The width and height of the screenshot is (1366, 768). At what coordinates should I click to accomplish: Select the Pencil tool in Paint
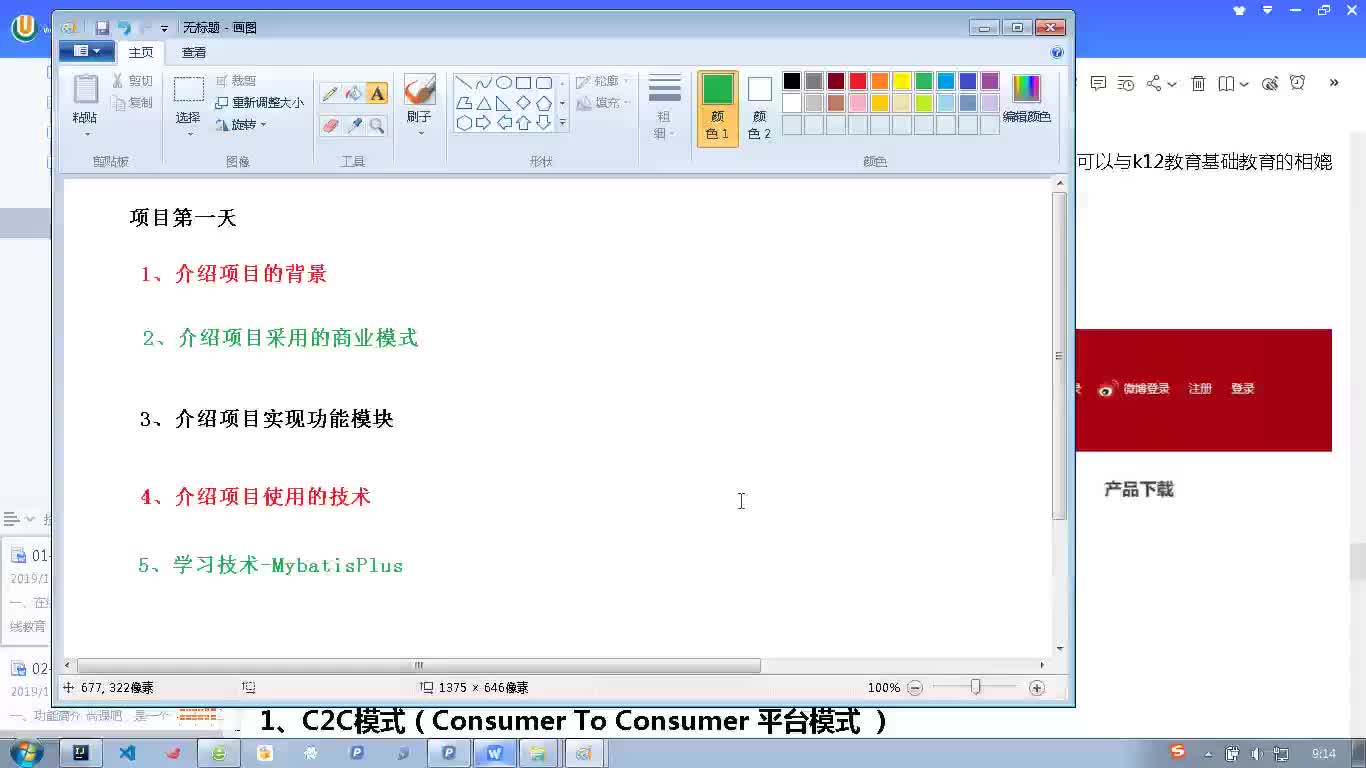point(330,93)
